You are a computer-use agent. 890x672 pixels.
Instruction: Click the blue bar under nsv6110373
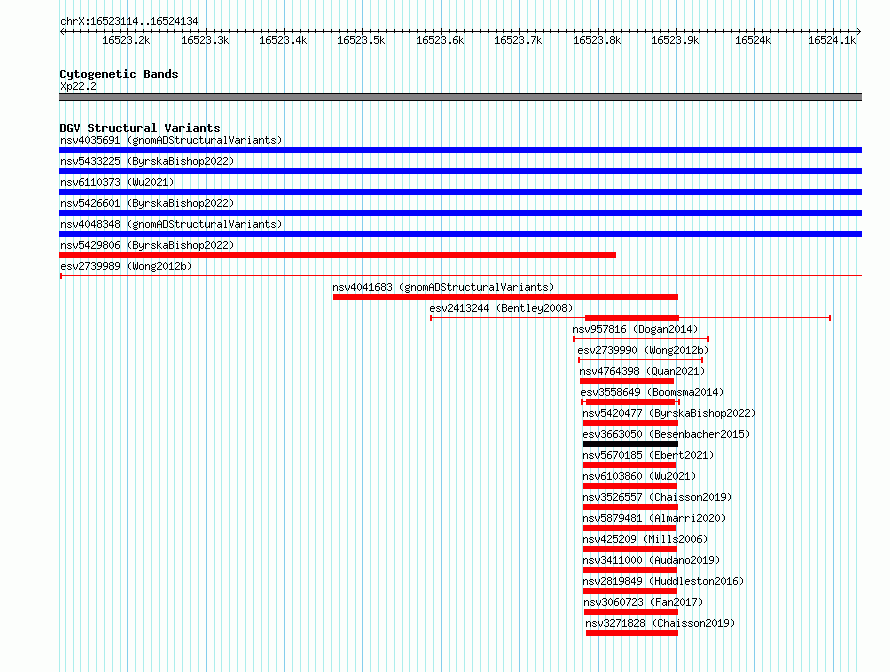[x=460, y=192]
